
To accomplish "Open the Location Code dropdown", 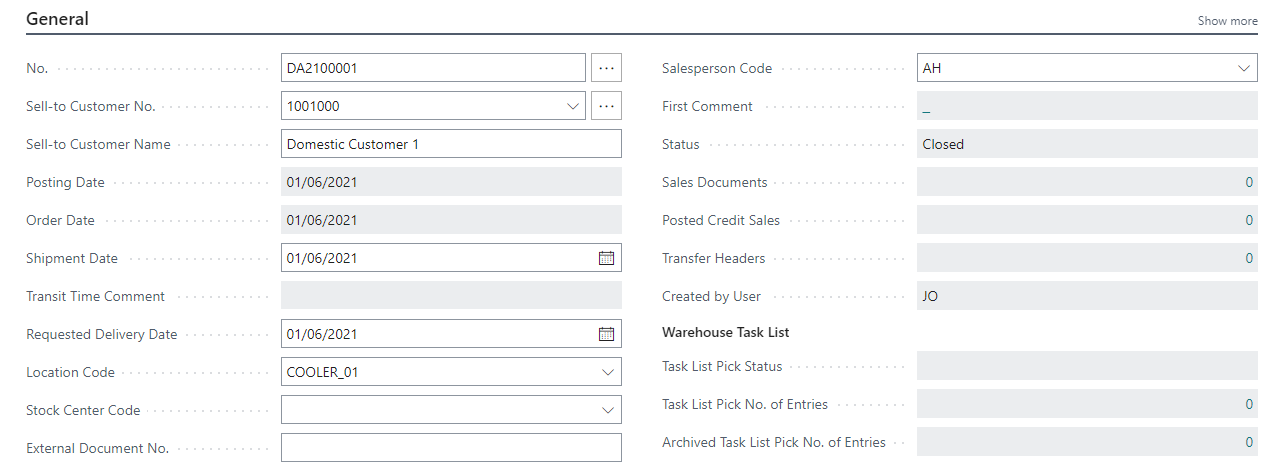I will pyautogui.click(x=608, y=372).
